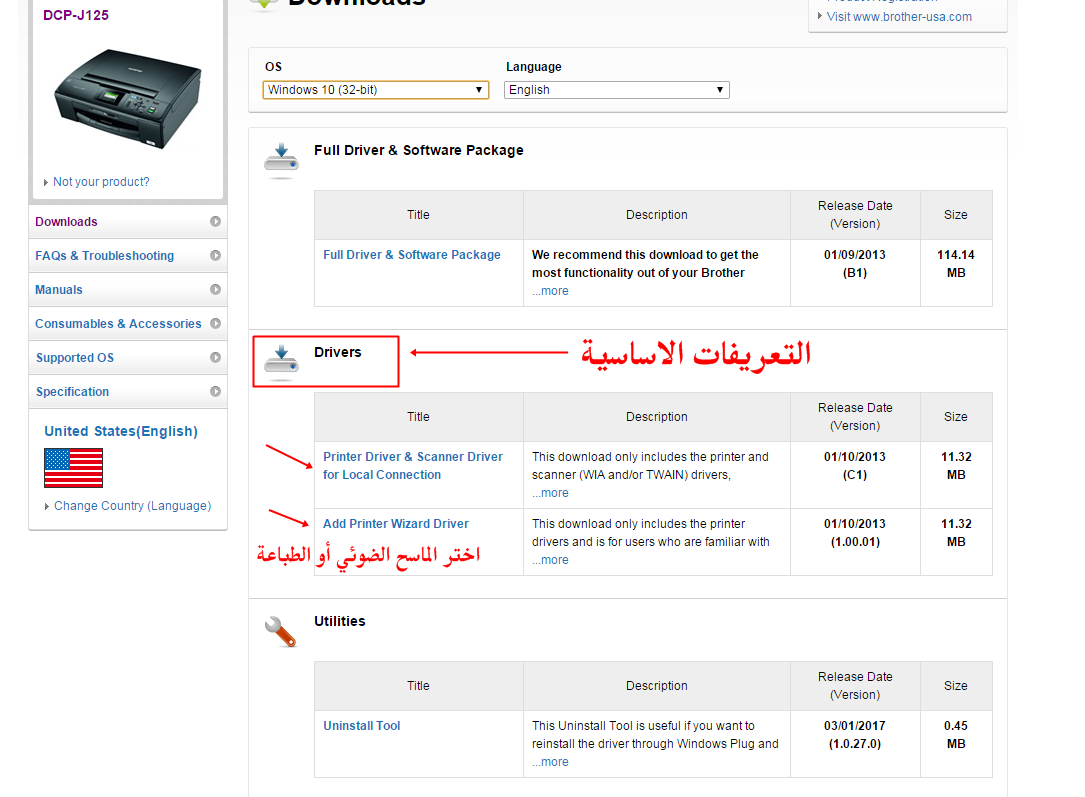Click the DCP-J125 product name heading

pyautogui.click(x=76, y=15)
